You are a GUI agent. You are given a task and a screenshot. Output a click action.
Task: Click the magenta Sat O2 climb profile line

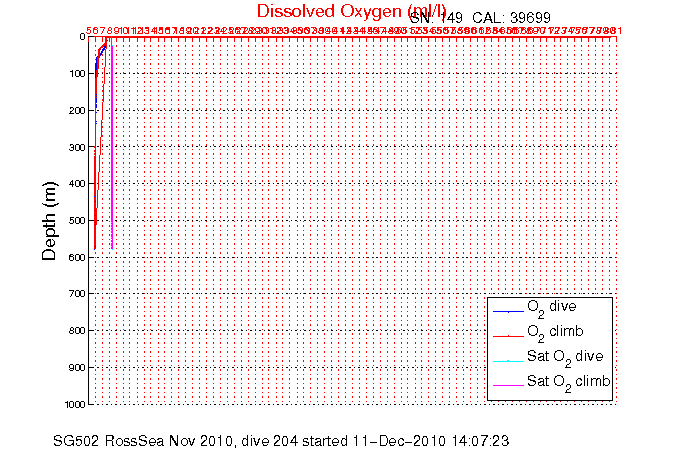coord(112,143)
